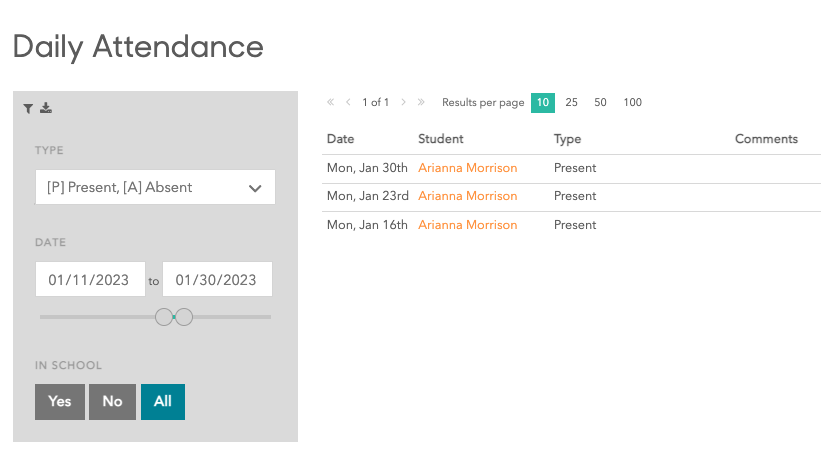The height and width of the screenshot is (453, 821).
Task: Click the right date range slider handle
Action: pyautogui.click(x=184, y=317)
